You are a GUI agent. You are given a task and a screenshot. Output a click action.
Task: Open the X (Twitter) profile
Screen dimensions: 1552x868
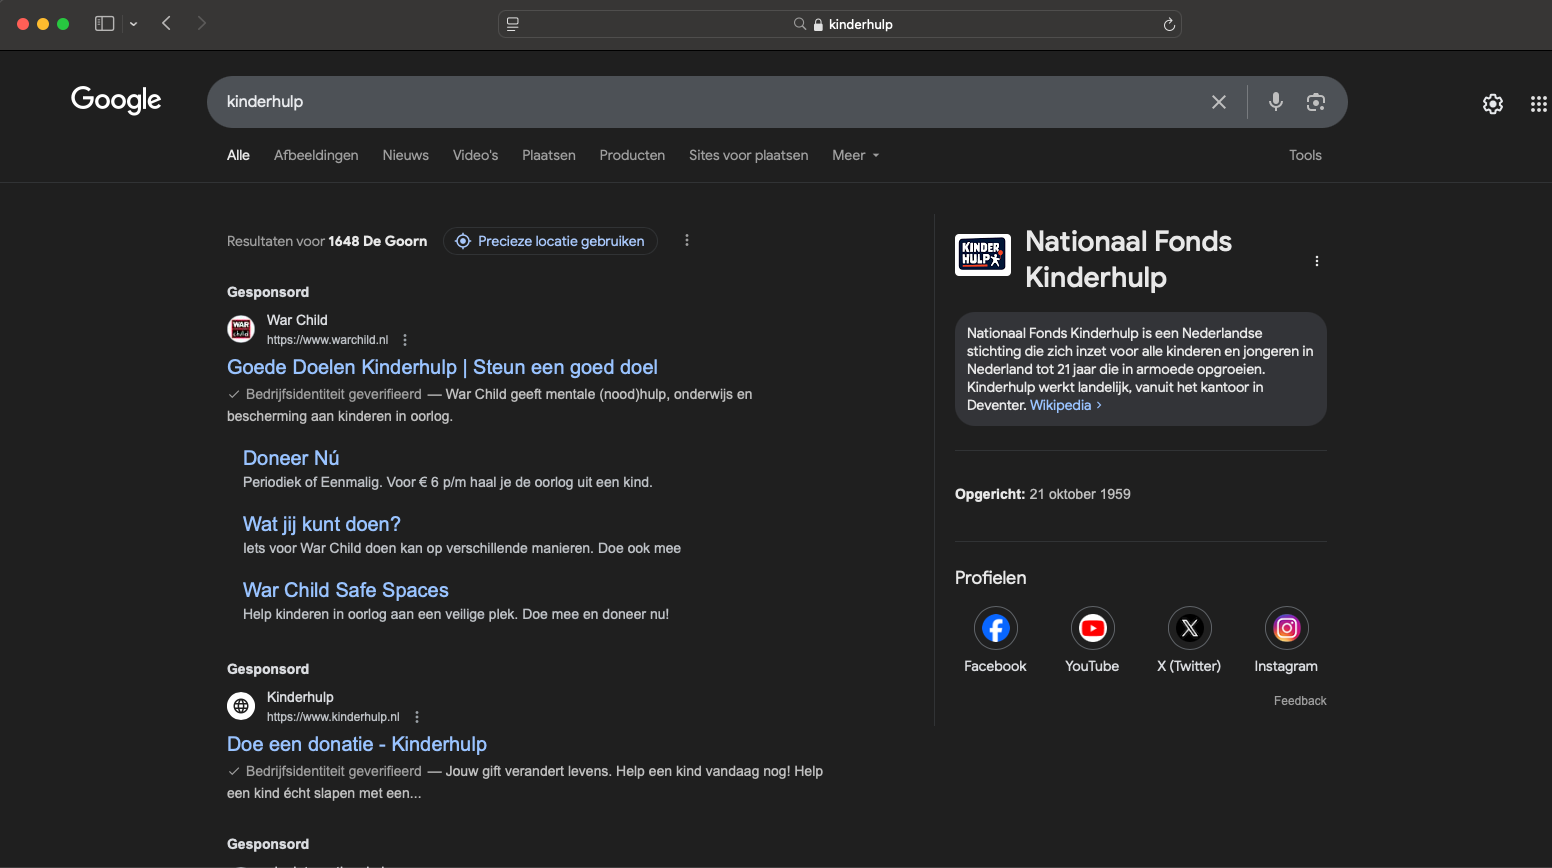click(1189, 628)
